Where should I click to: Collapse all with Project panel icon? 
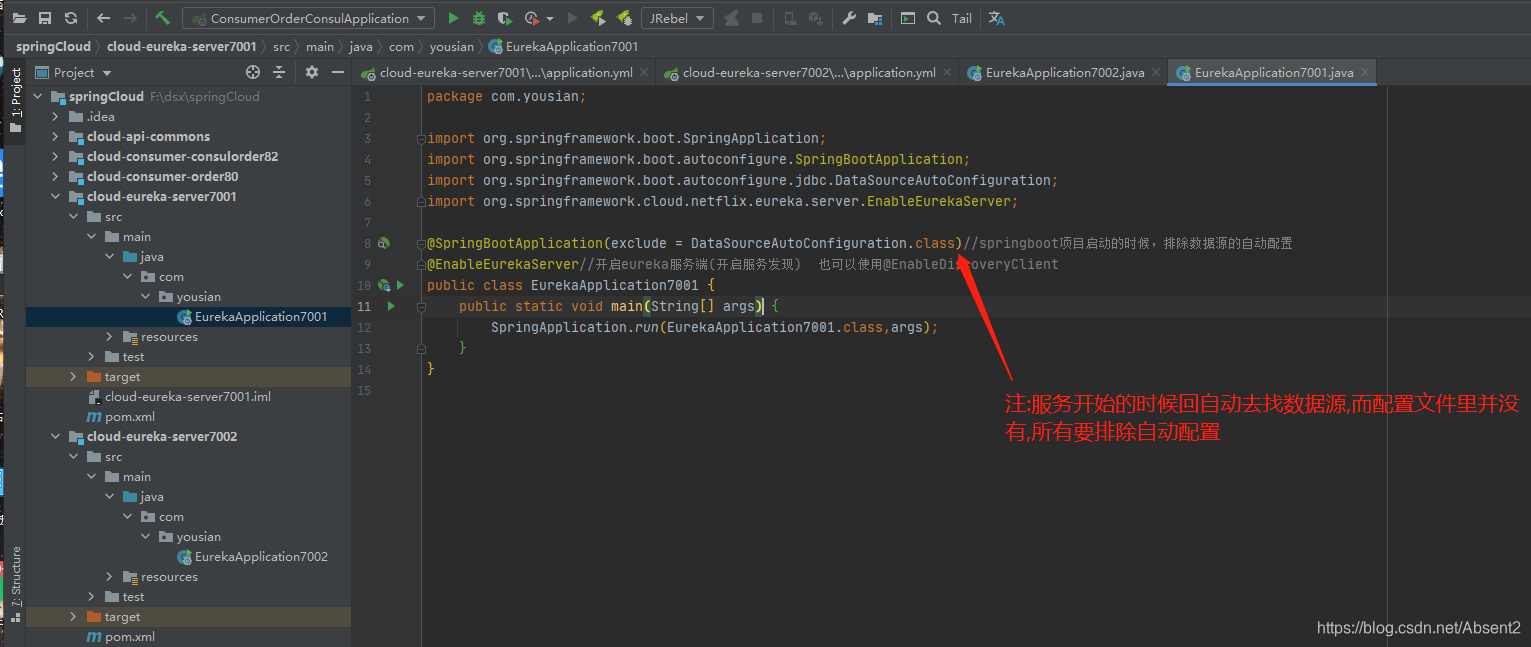279,72
